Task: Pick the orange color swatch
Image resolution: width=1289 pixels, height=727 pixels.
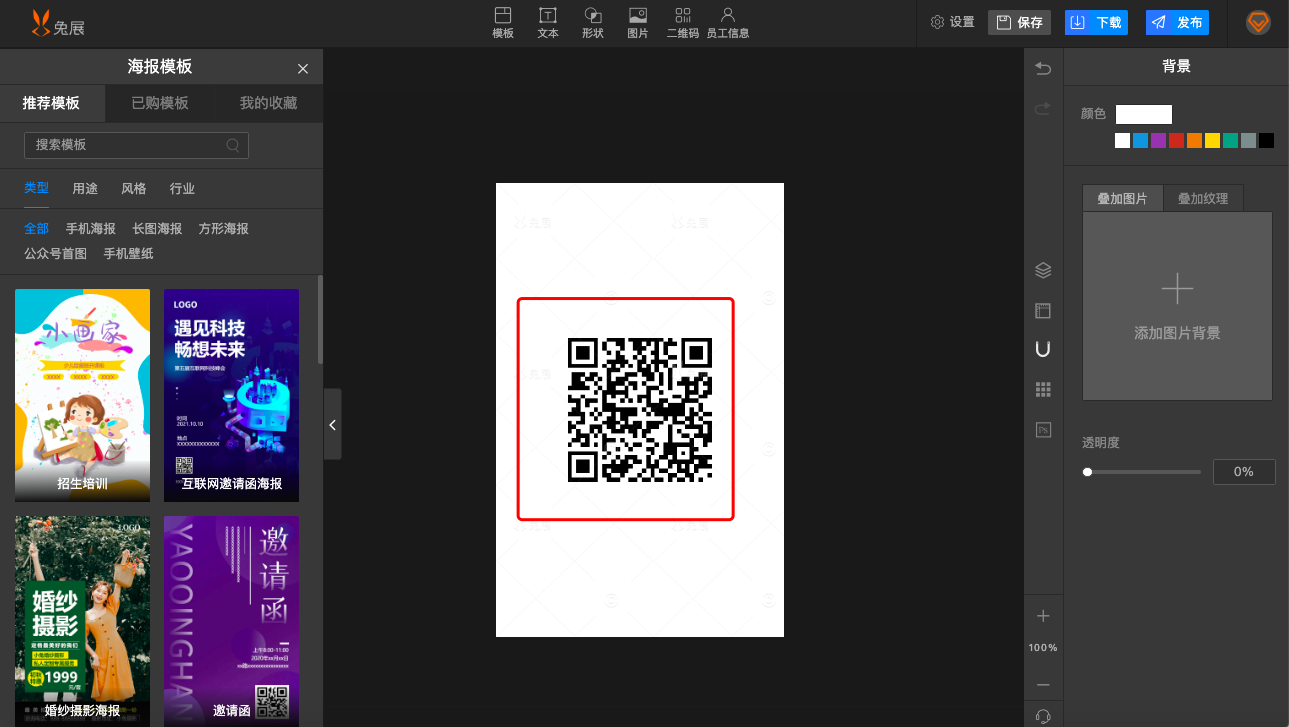Action: (x=1194, y=141)
